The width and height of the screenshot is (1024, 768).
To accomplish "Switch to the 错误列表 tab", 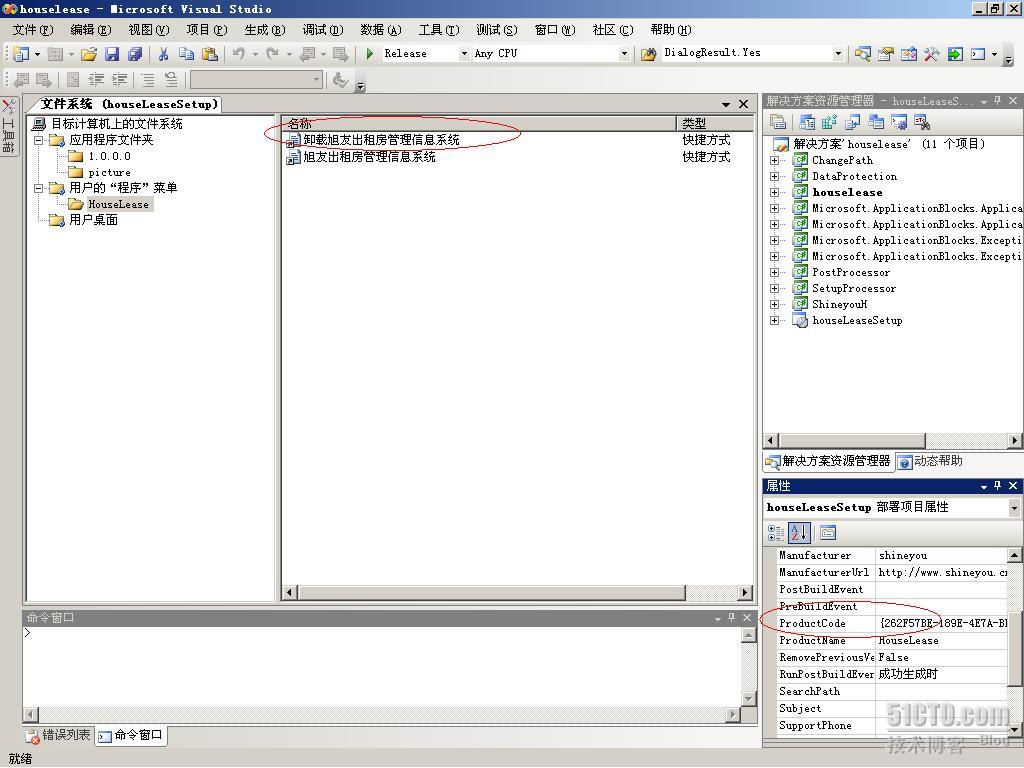I will click(59, 735).
